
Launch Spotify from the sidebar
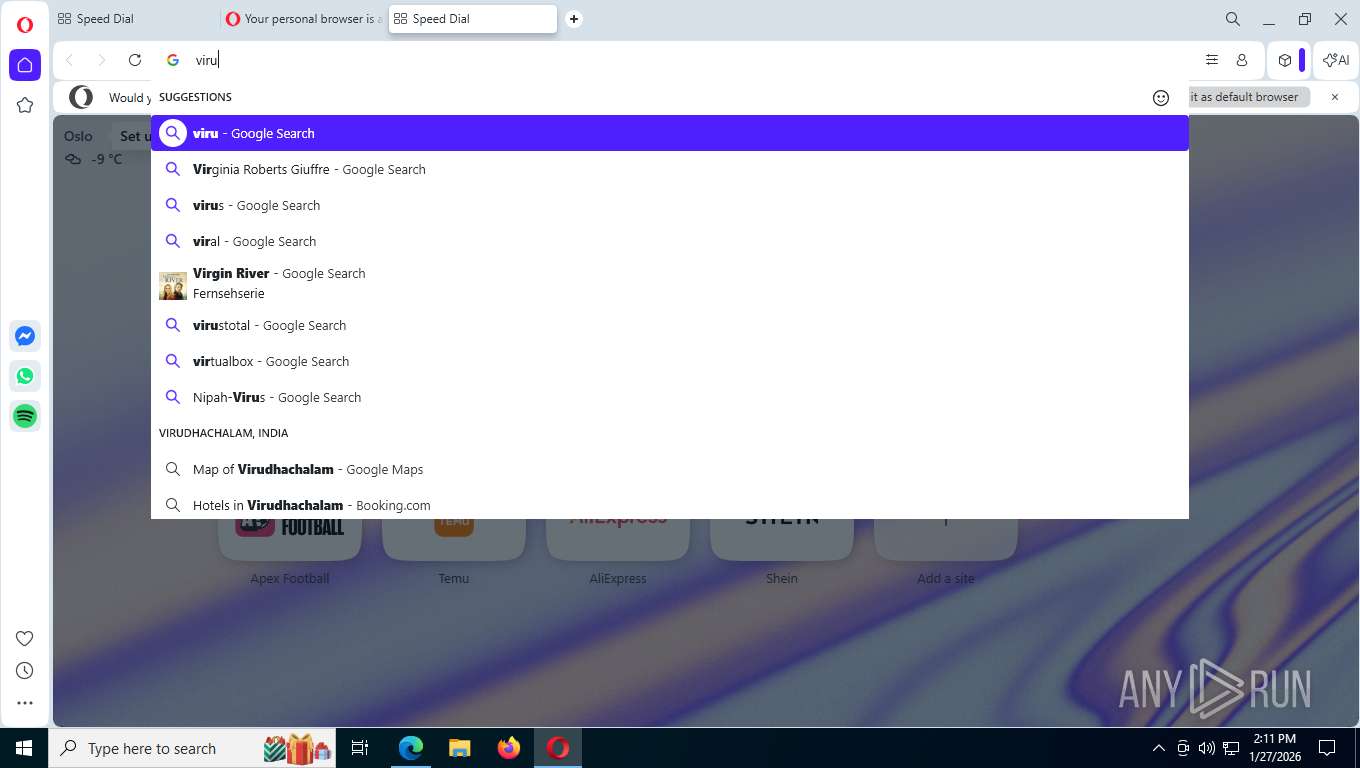pos(25,416)
